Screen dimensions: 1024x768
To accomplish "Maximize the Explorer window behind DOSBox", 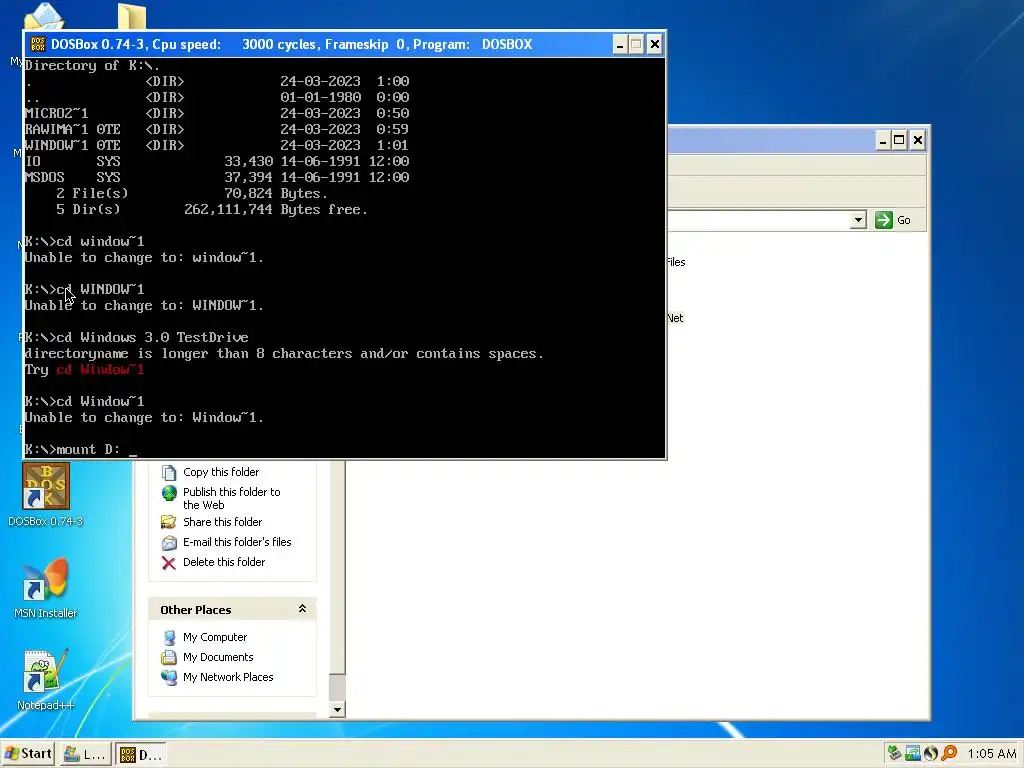I will coord(899,140).
